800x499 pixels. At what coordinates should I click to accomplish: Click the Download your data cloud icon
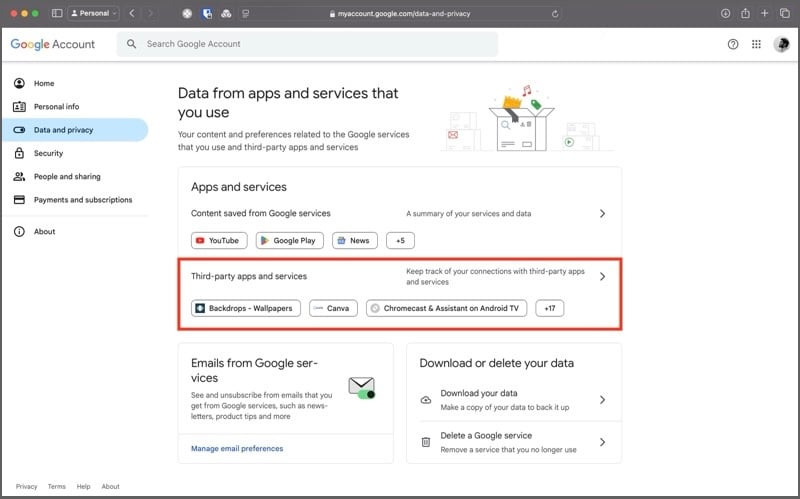click(x=426, y=400)
